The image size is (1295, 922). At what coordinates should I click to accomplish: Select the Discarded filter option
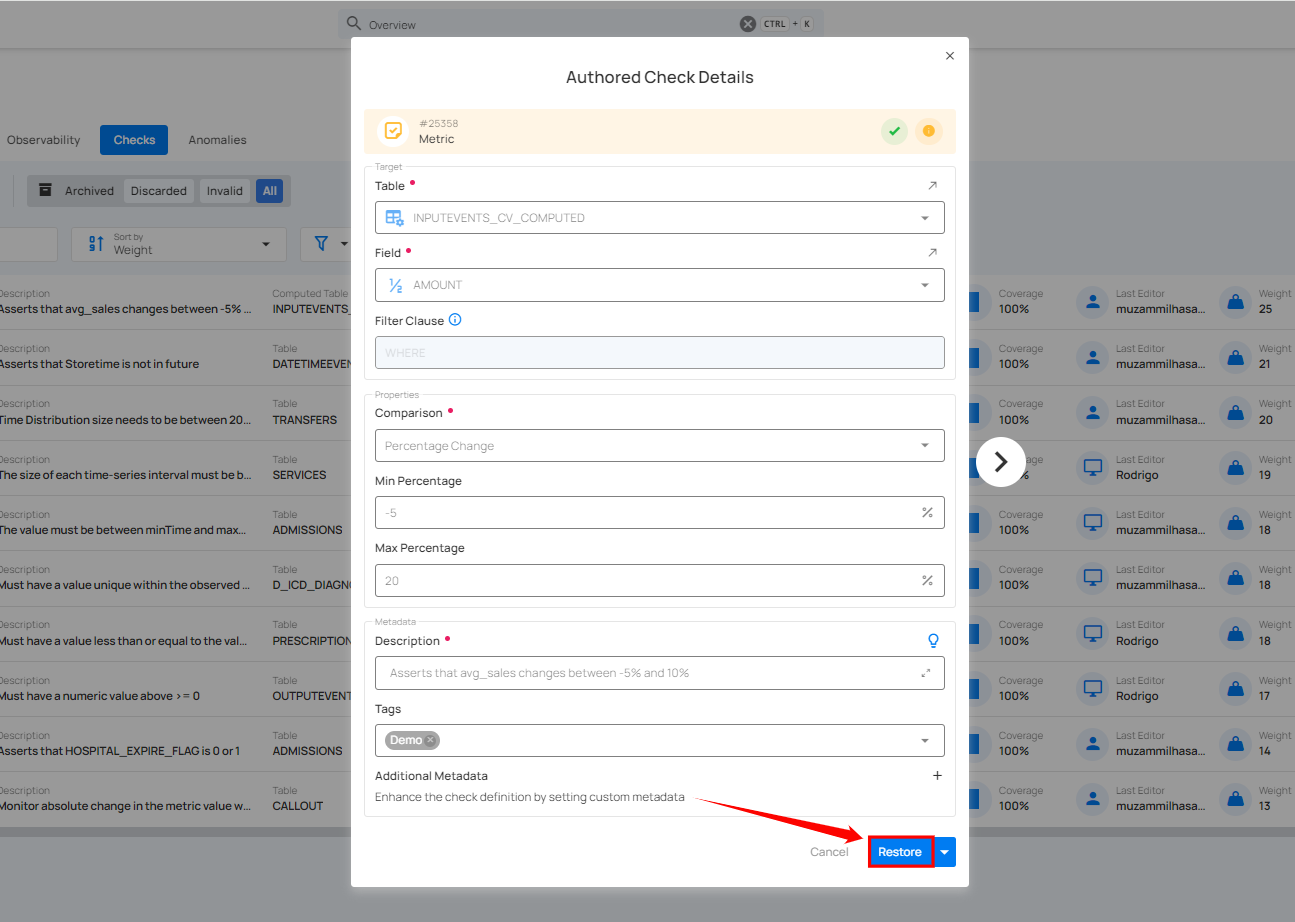[159, 191]
